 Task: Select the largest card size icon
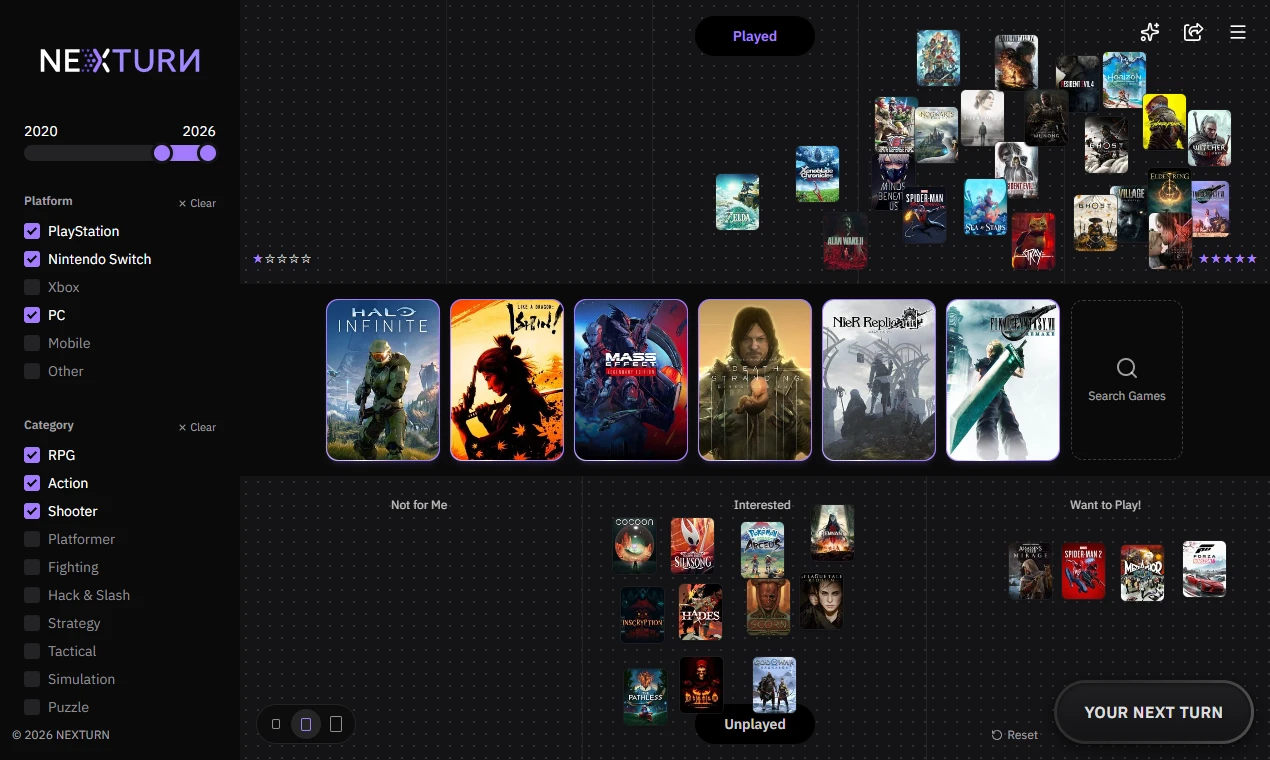pyautogui.click(x=336, y=724)
